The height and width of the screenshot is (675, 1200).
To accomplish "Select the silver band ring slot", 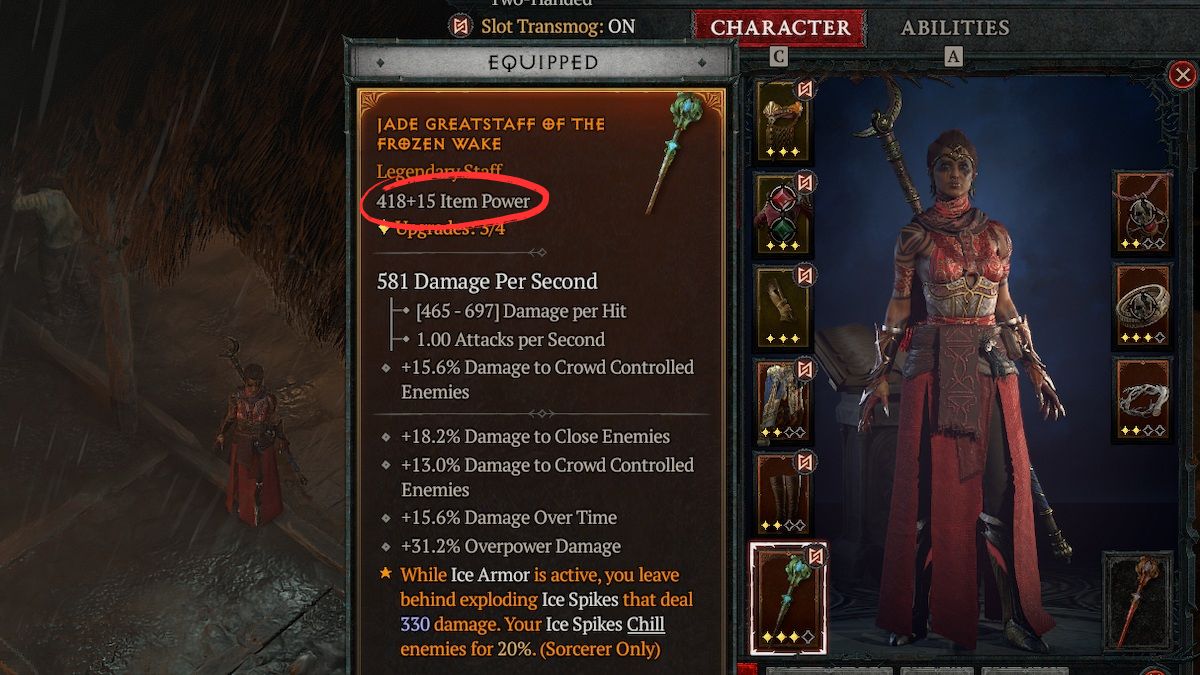I will click(1143, 400).
